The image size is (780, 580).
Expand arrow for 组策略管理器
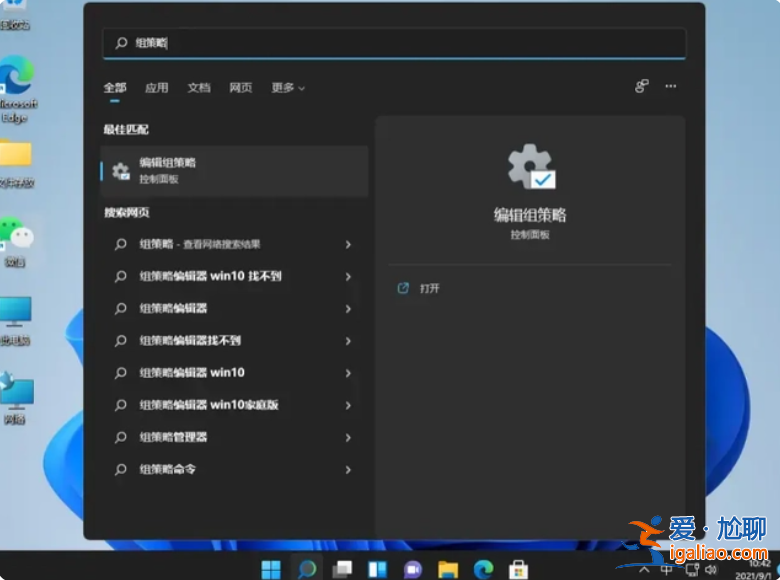[x=348, y=438]
